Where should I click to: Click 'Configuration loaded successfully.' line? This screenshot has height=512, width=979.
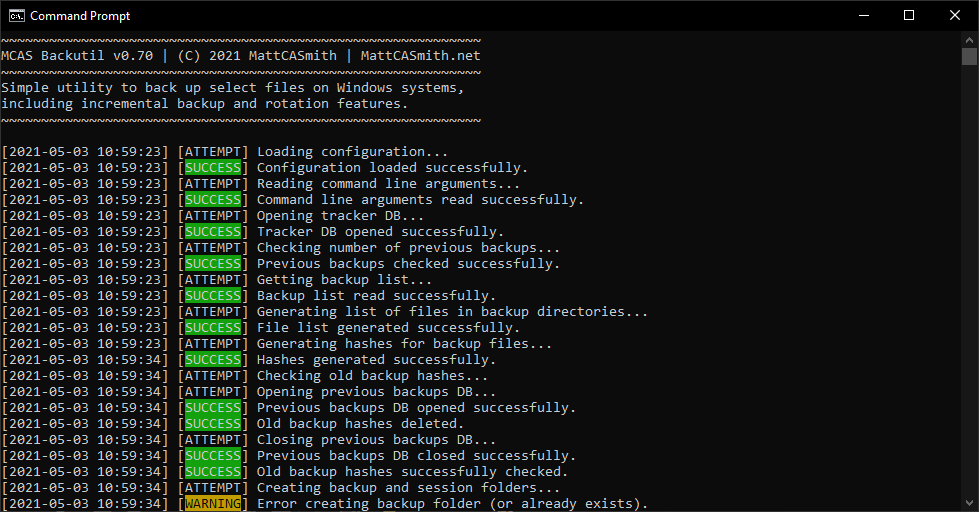click(x=392, y=168)
